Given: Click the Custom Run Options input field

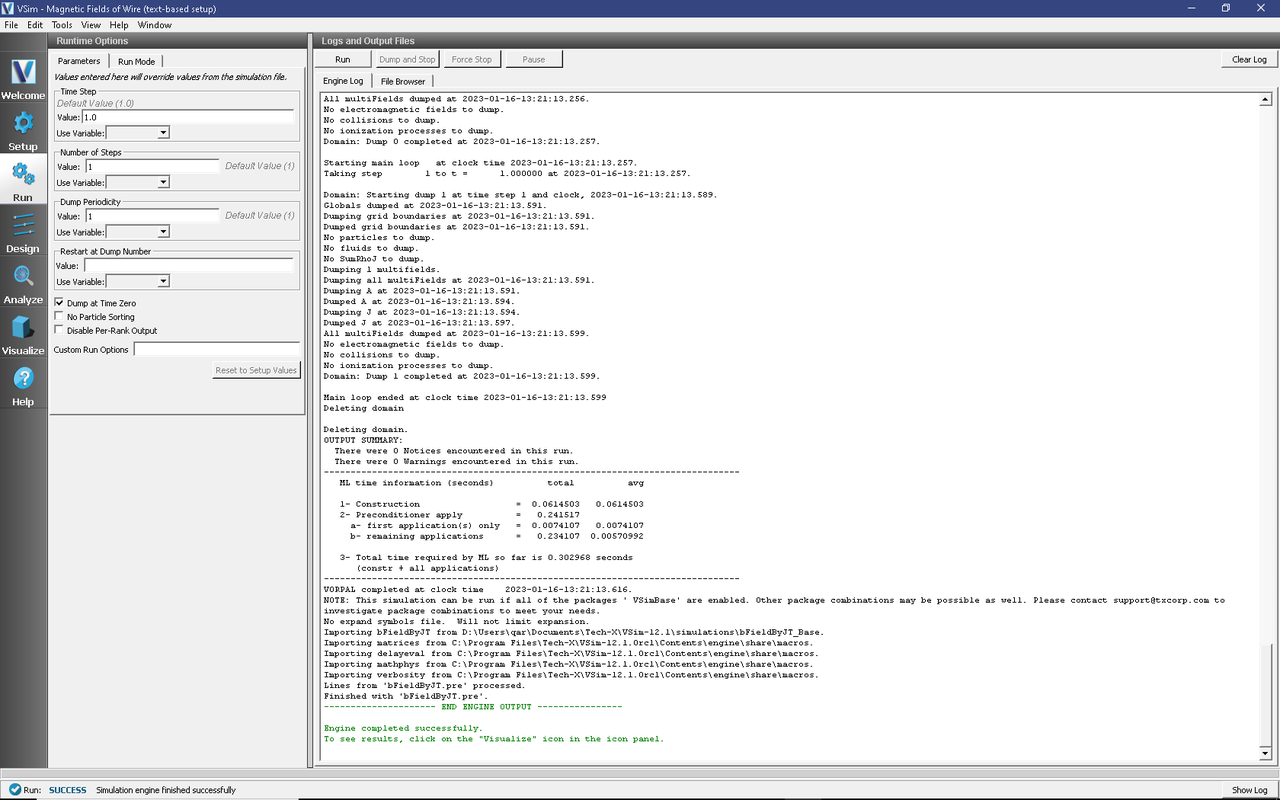Looking at the screenshot, I should point(217,350).
